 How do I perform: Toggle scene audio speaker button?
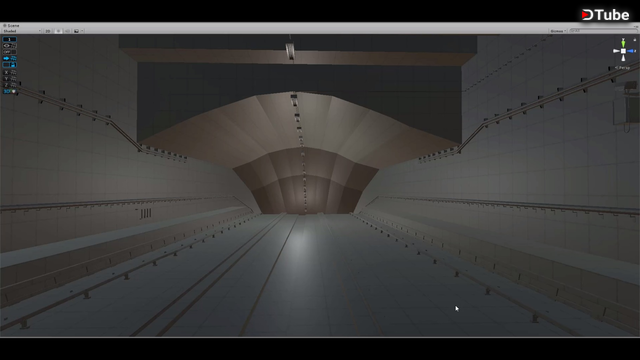[67, 31]
